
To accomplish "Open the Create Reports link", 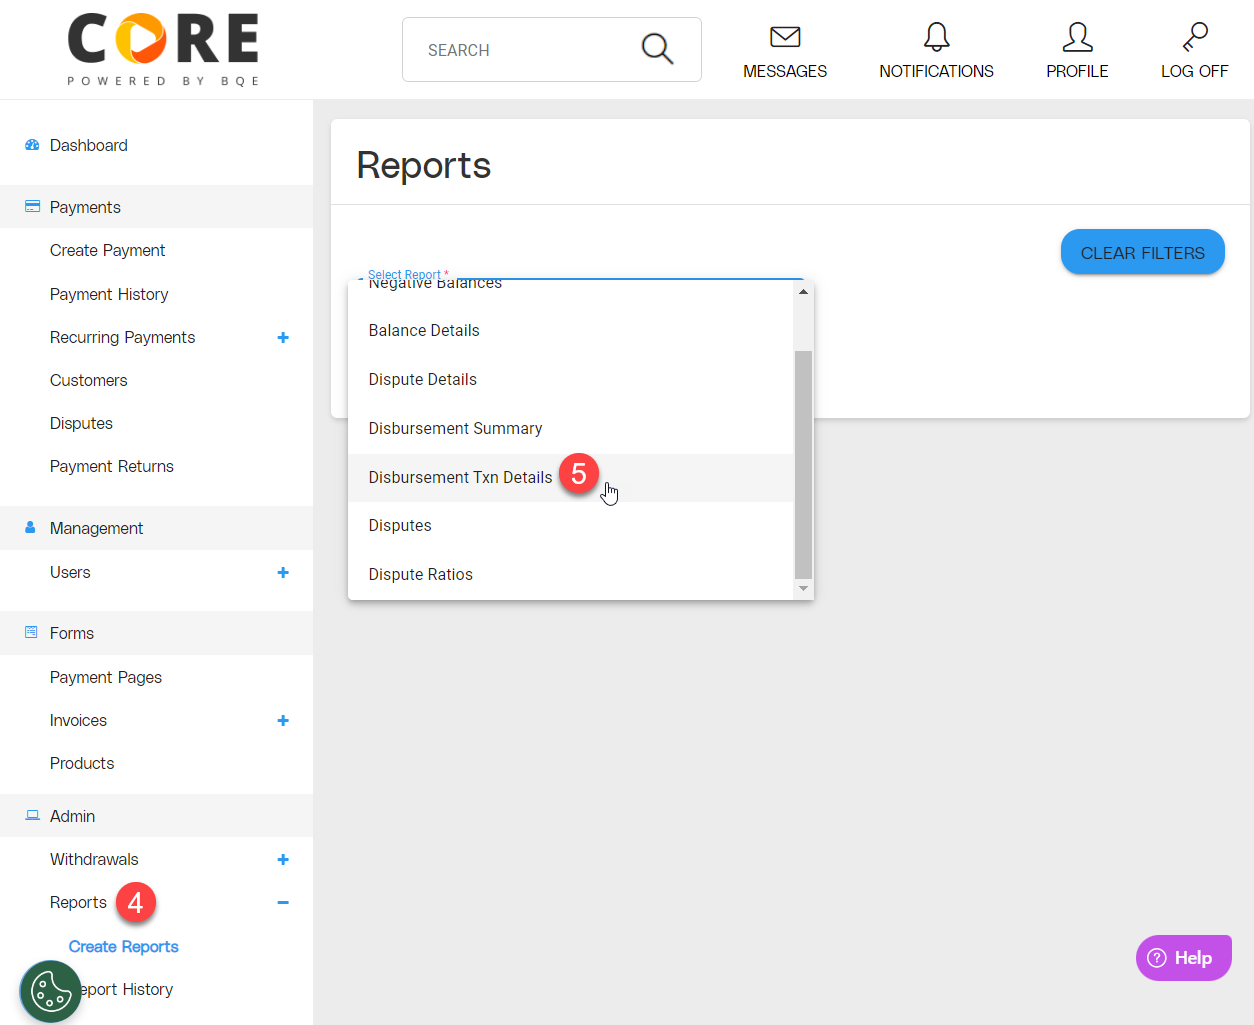I will (123, 946).
